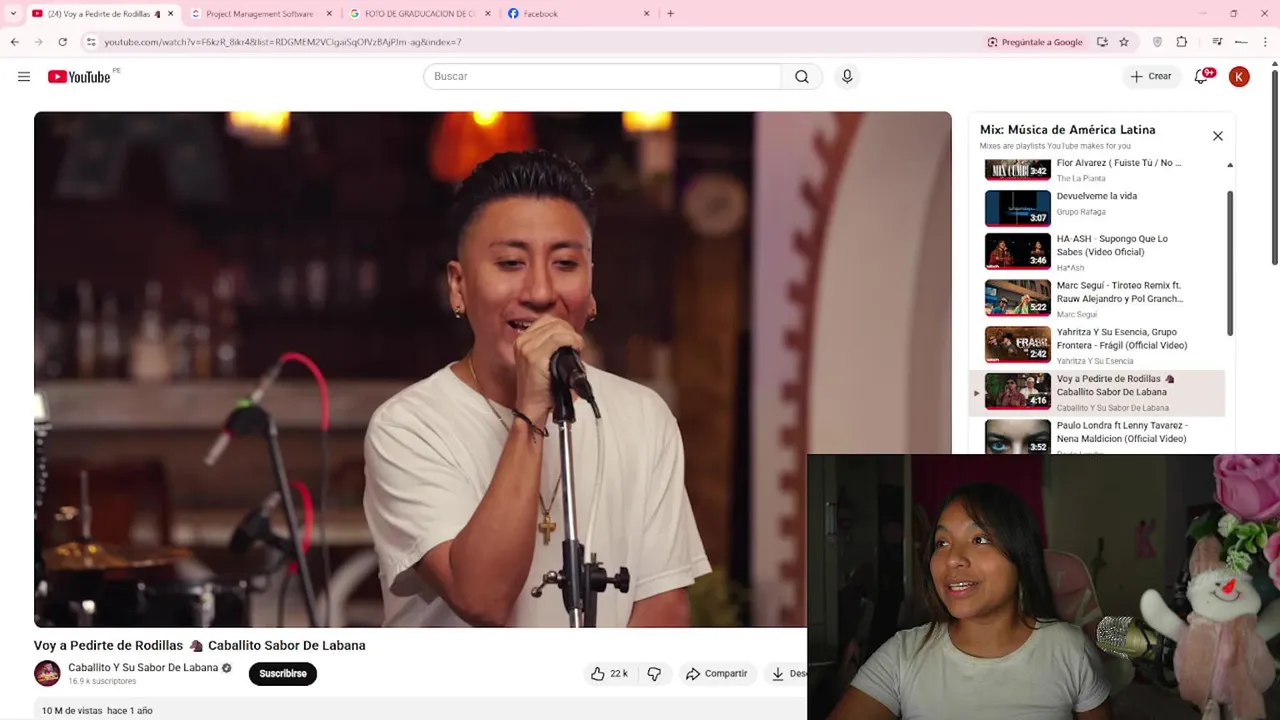Play Marc Seguí Tiroteo Remix item

click(1097, 298)
